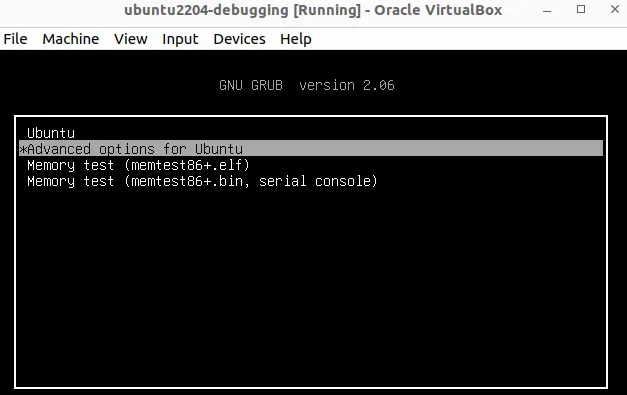Image resolution: width=627 pixels, height=395 pixels.
Task: Click empty black area inside GRUB menu box
Action: tap(311, 288)
